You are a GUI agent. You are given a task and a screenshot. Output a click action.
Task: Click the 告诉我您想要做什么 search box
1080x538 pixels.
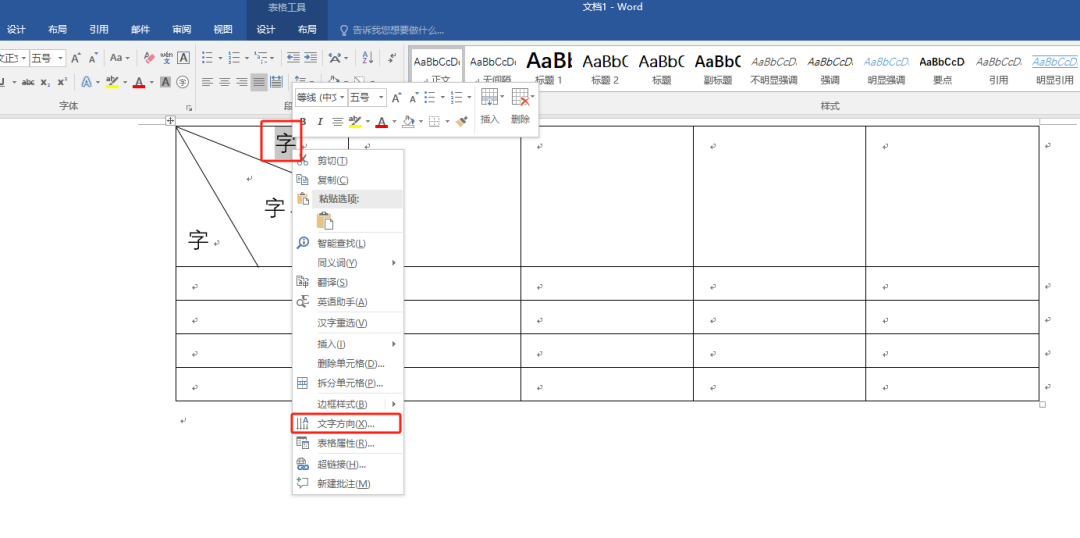[397, 30]
